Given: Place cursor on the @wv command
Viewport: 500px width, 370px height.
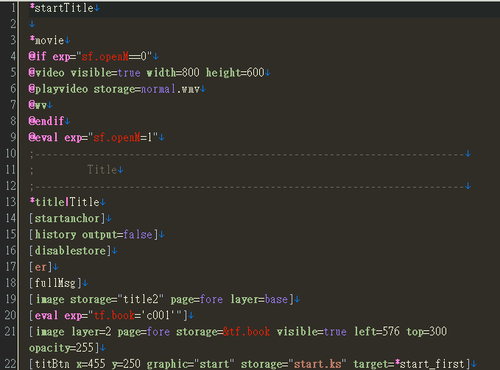Looking at the screenshot, I should (x=38, y=105).
